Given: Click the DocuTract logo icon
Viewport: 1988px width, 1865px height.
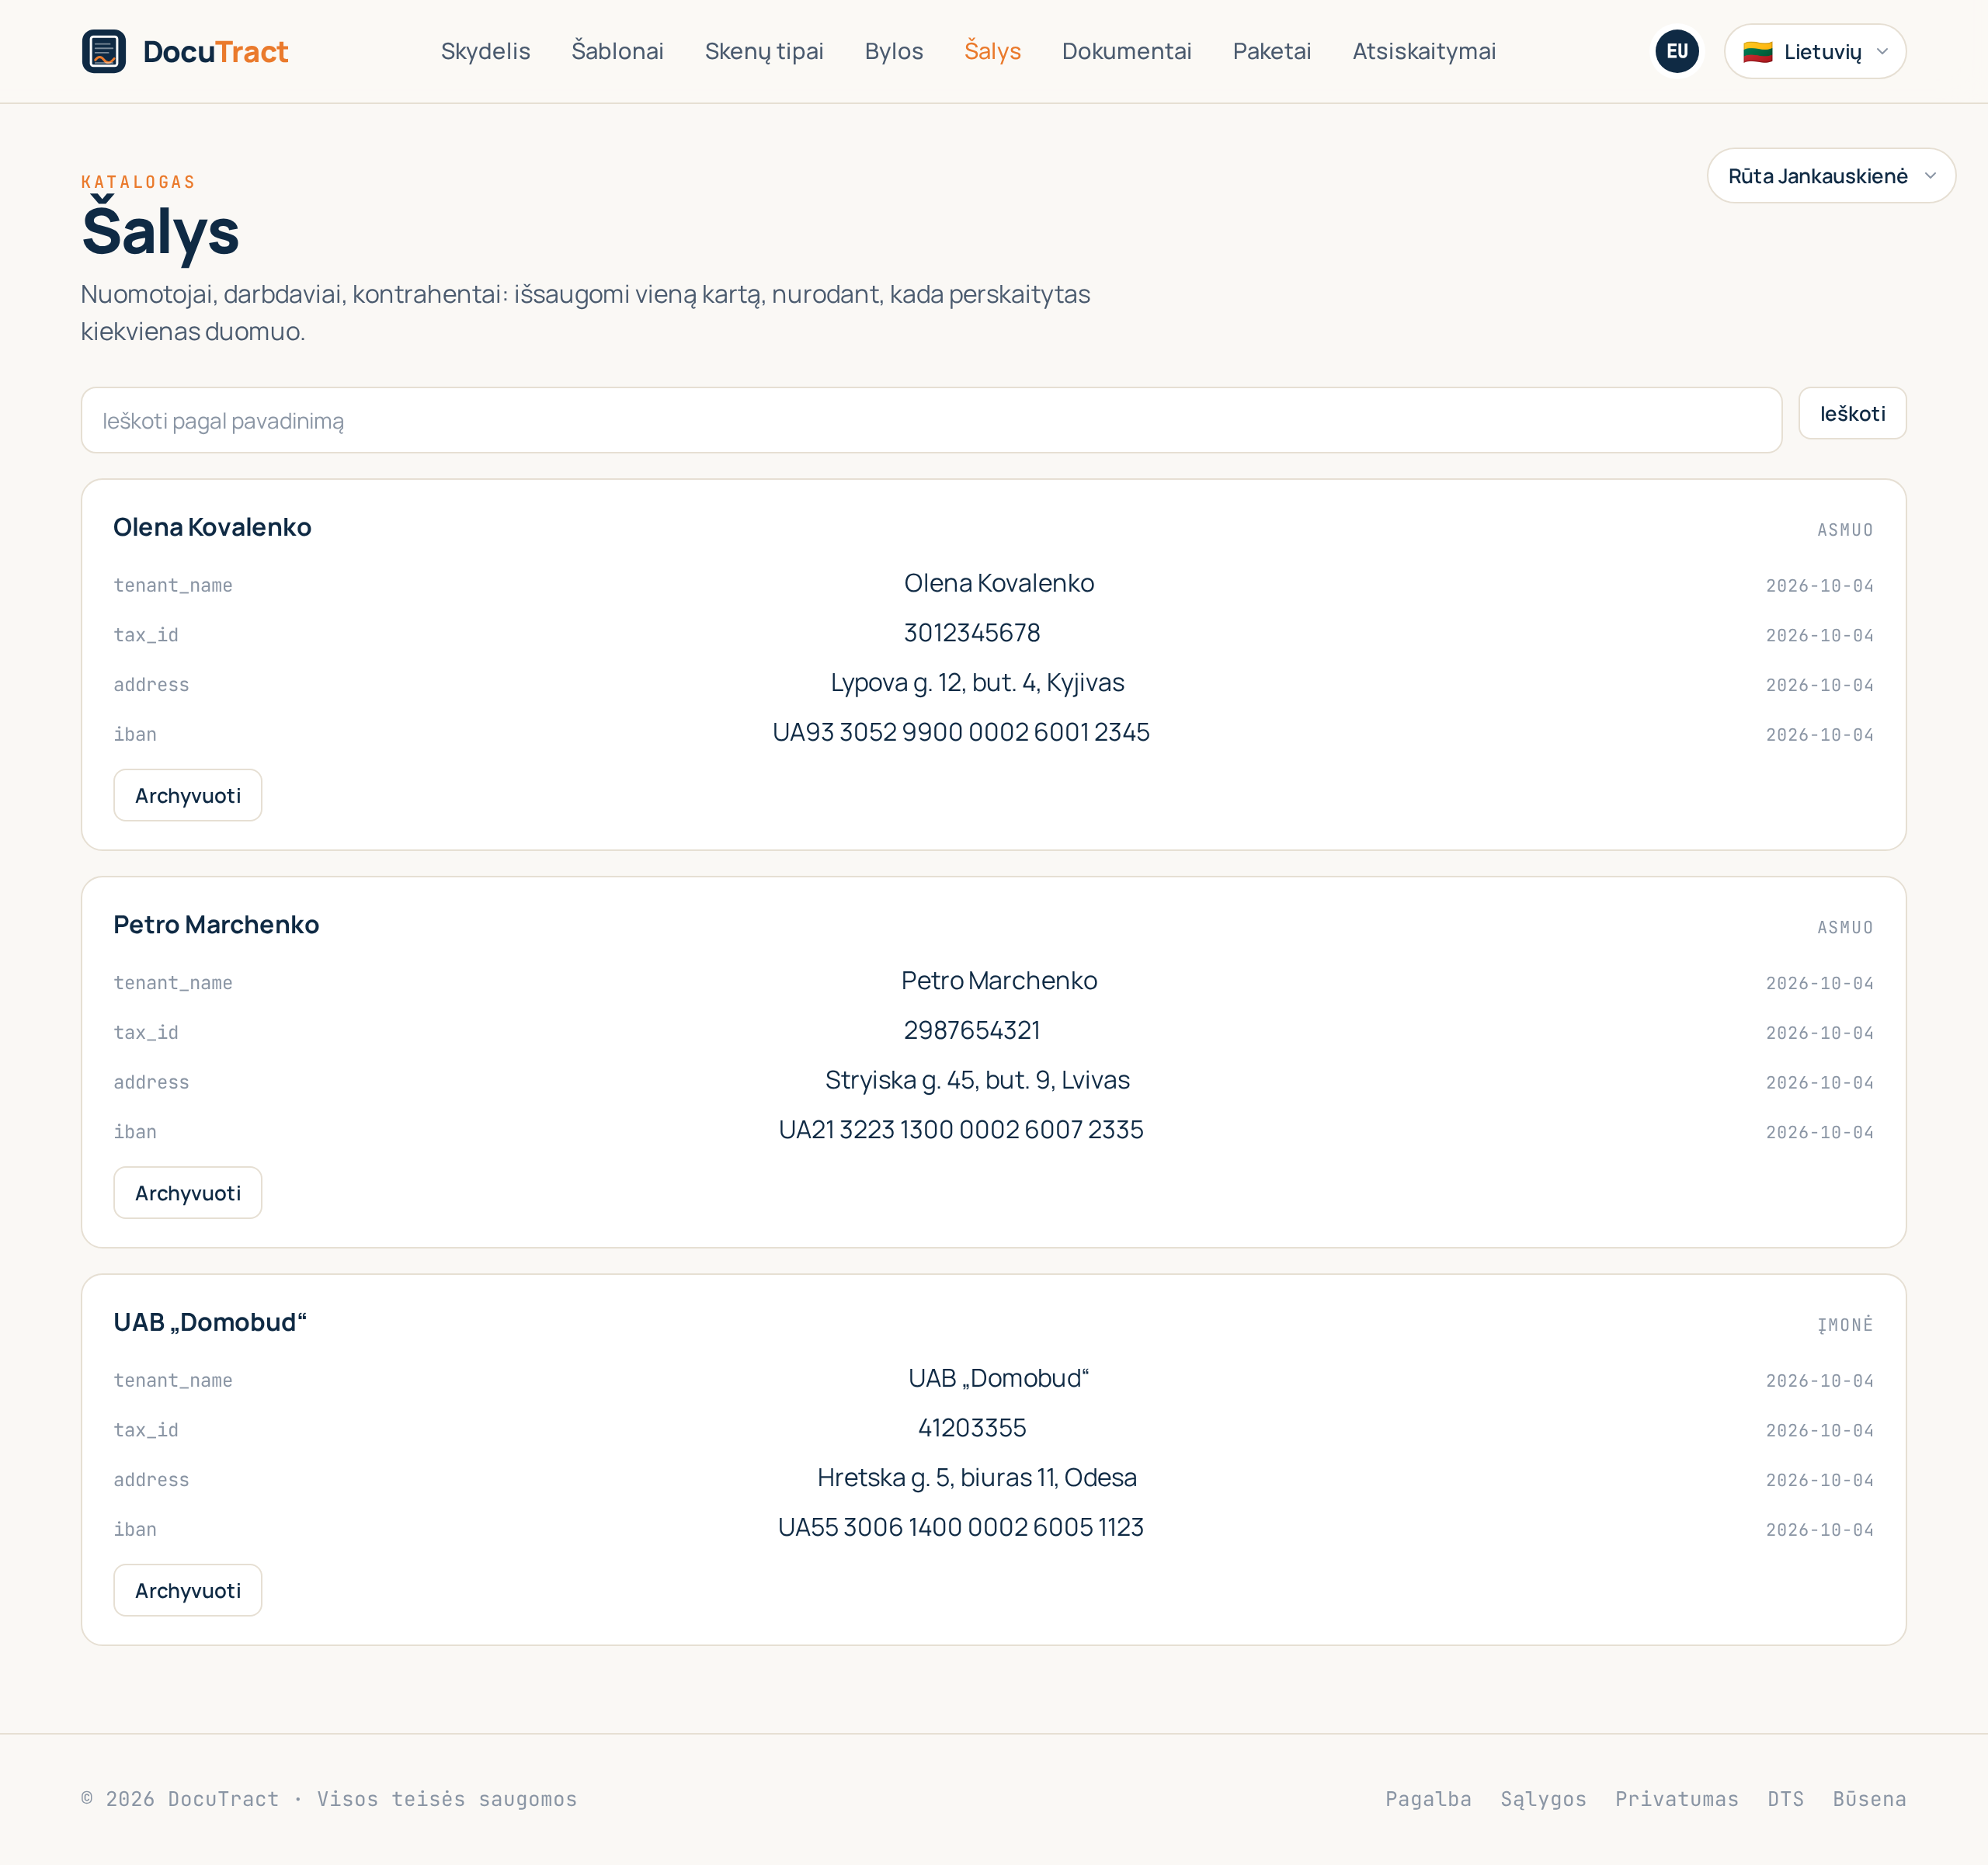Looking at the screenshot, I should 104,51.
